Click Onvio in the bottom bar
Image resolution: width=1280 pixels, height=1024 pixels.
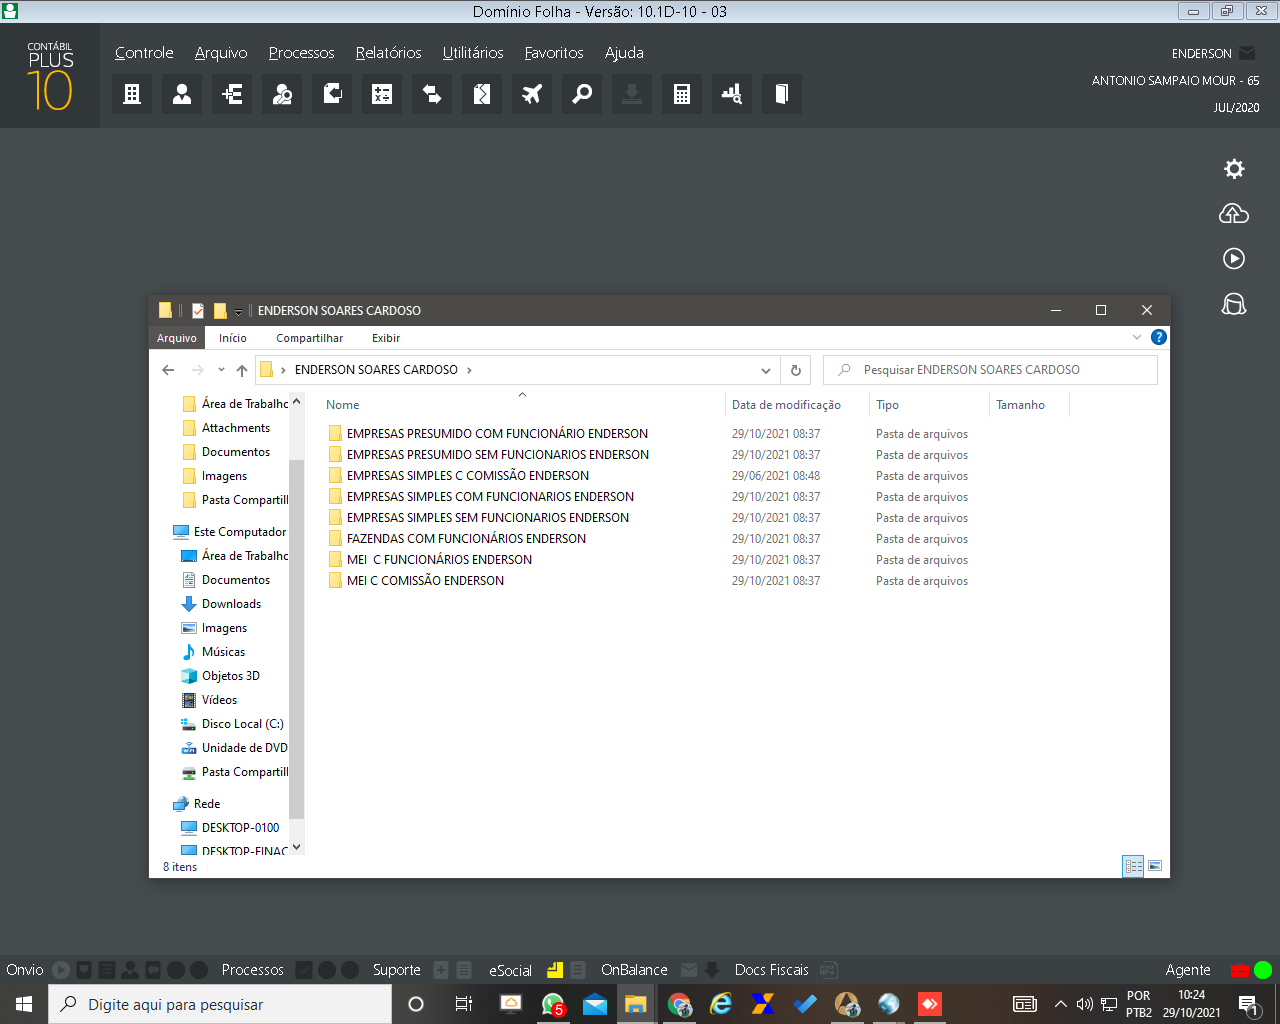click(x=25, y=970)
